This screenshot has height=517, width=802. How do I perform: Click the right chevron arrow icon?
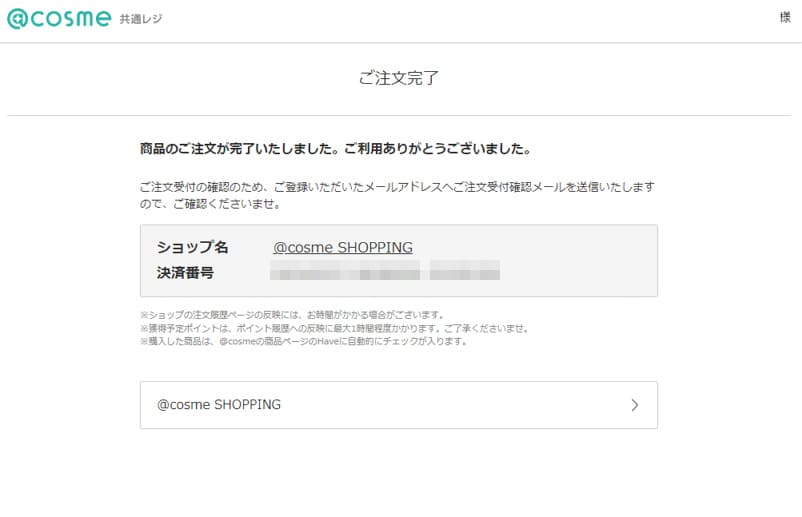tap(635, 405)
